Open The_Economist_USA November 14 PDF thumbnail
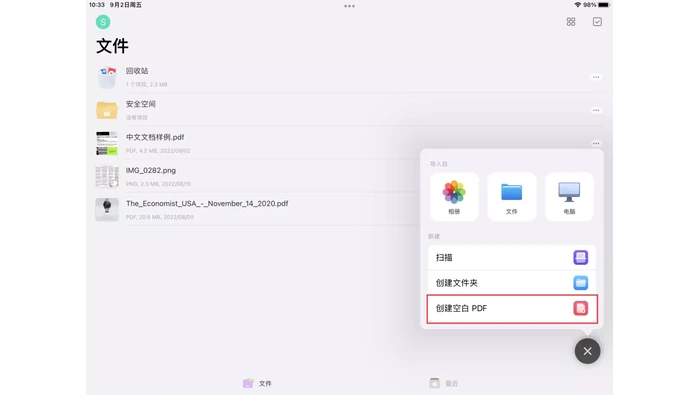Image resolution: width=700 pixels, height=395 pixels. 107,209
